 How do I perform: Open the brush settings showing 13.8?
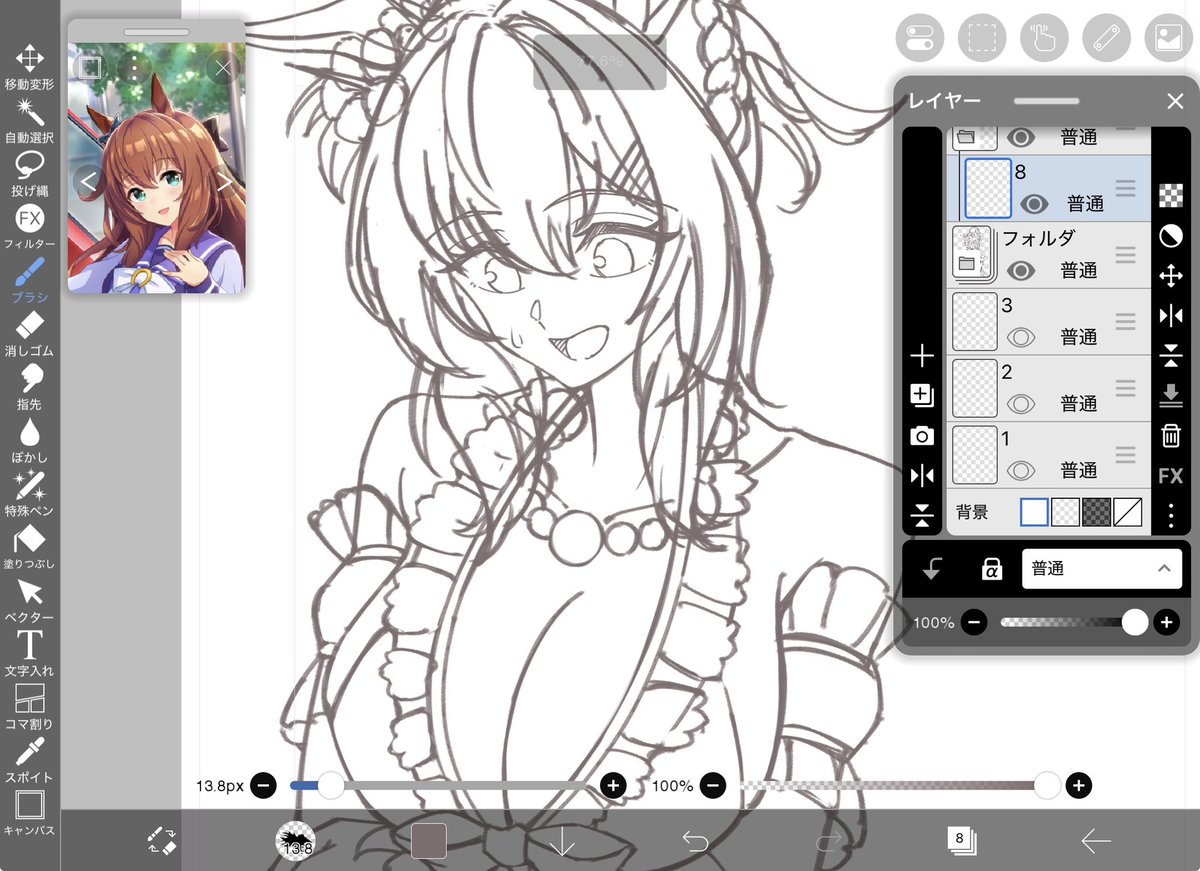tap(295, 842)
